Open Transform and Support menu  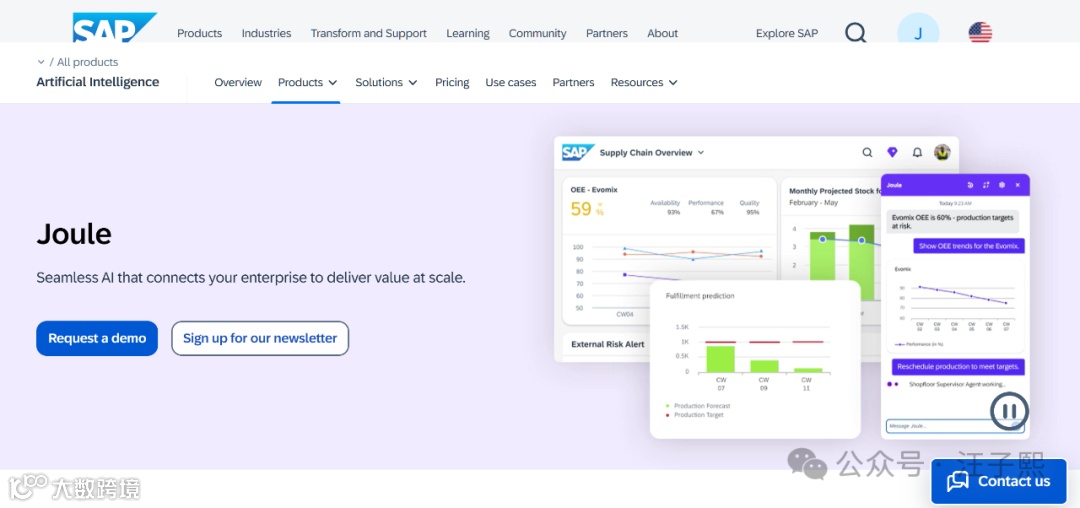[368, 33]
